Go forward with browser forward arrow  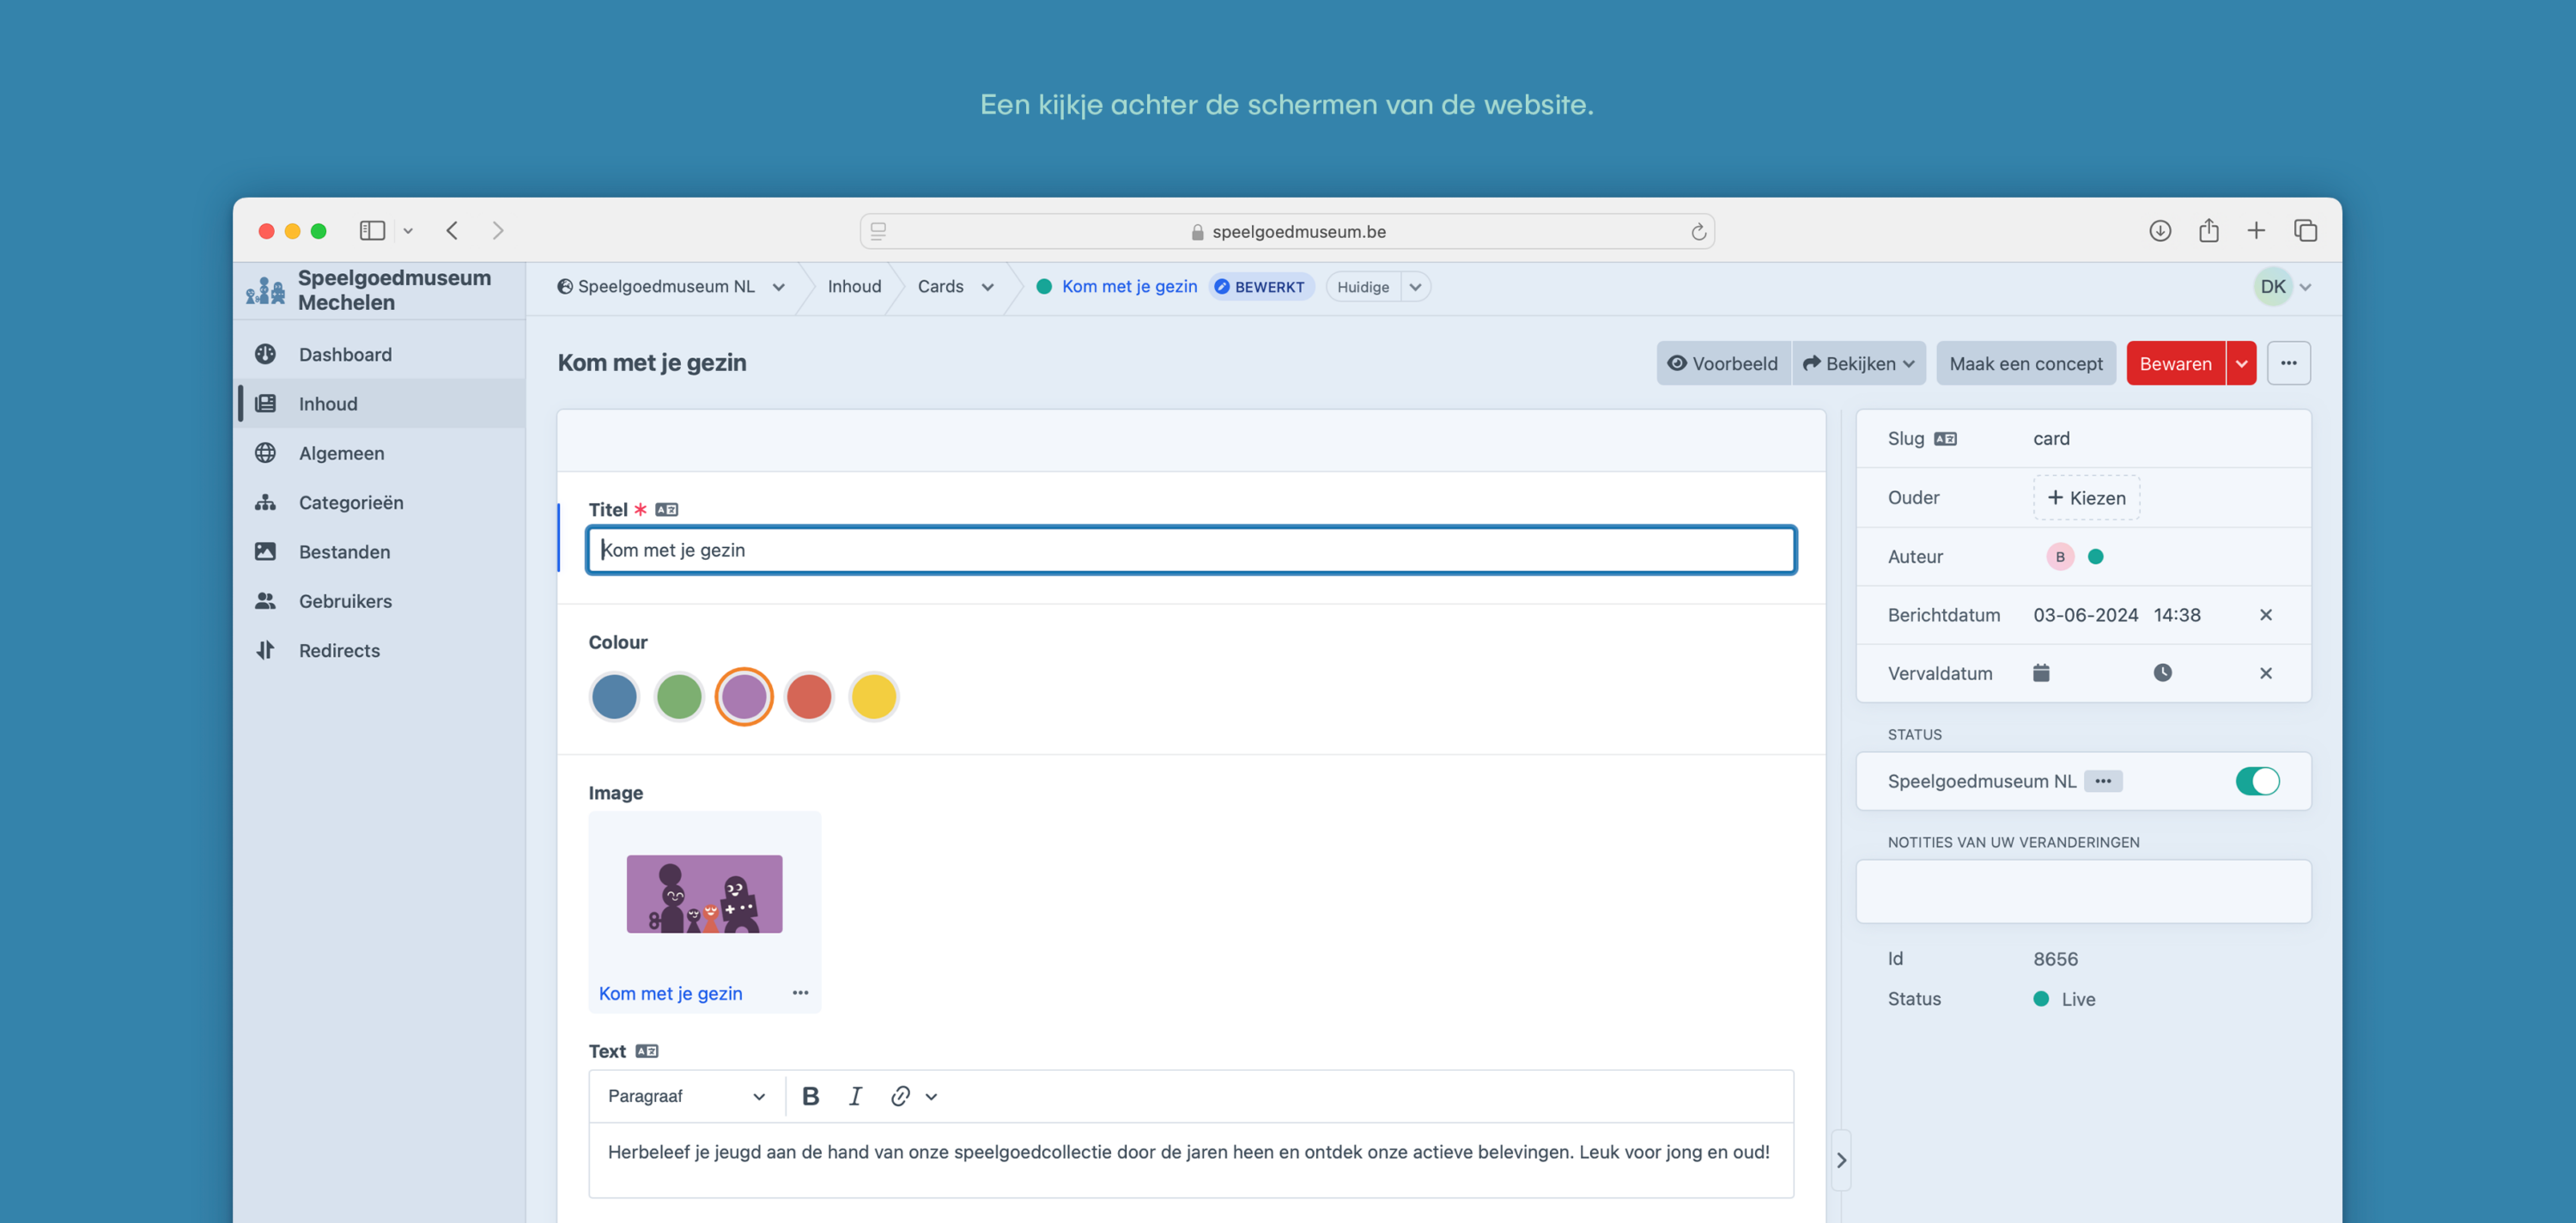pos(498,231)
